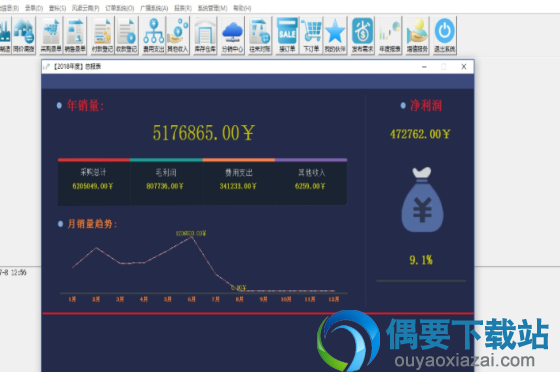
Task: Open the 订单系统(O) menu
Action: 120,8
